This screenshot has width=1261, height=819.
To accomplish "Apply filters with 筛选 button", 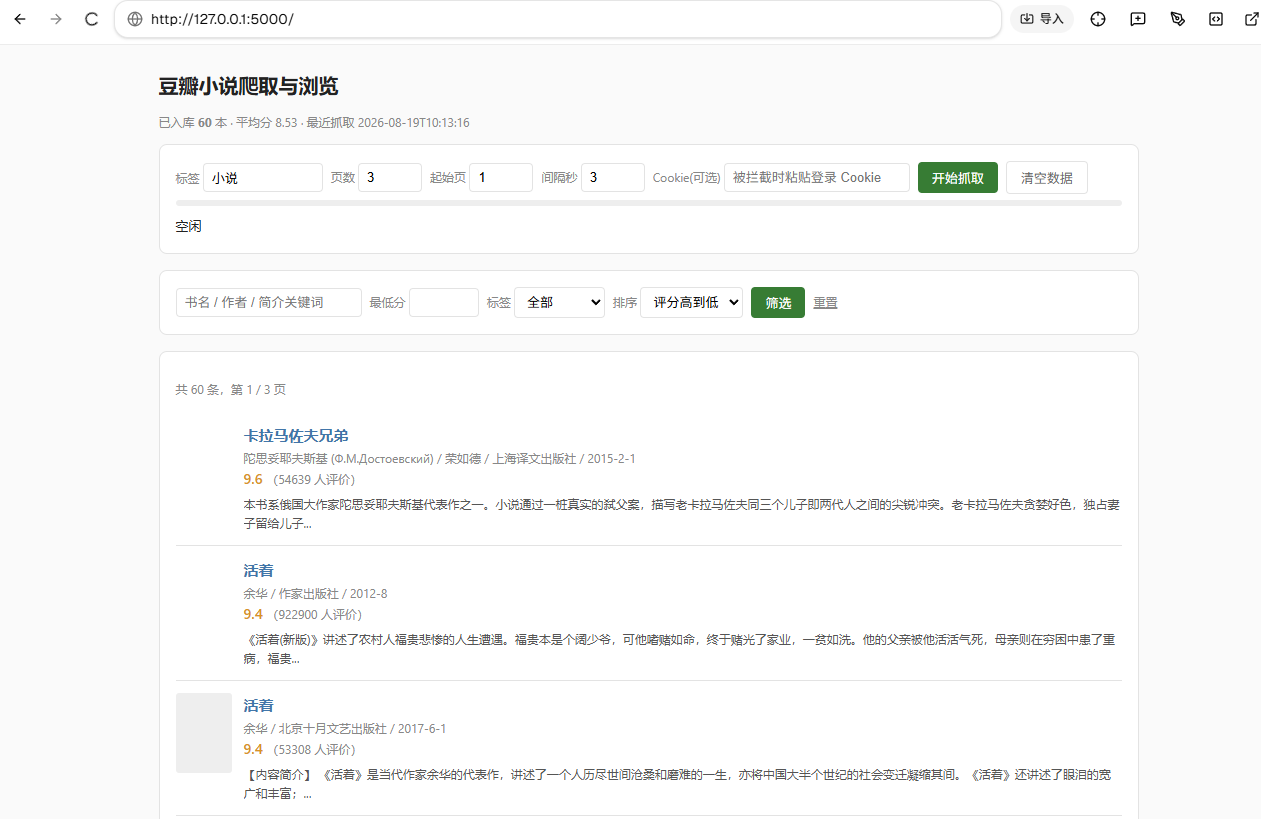I will pyautogui.click(x=778, y=303).
